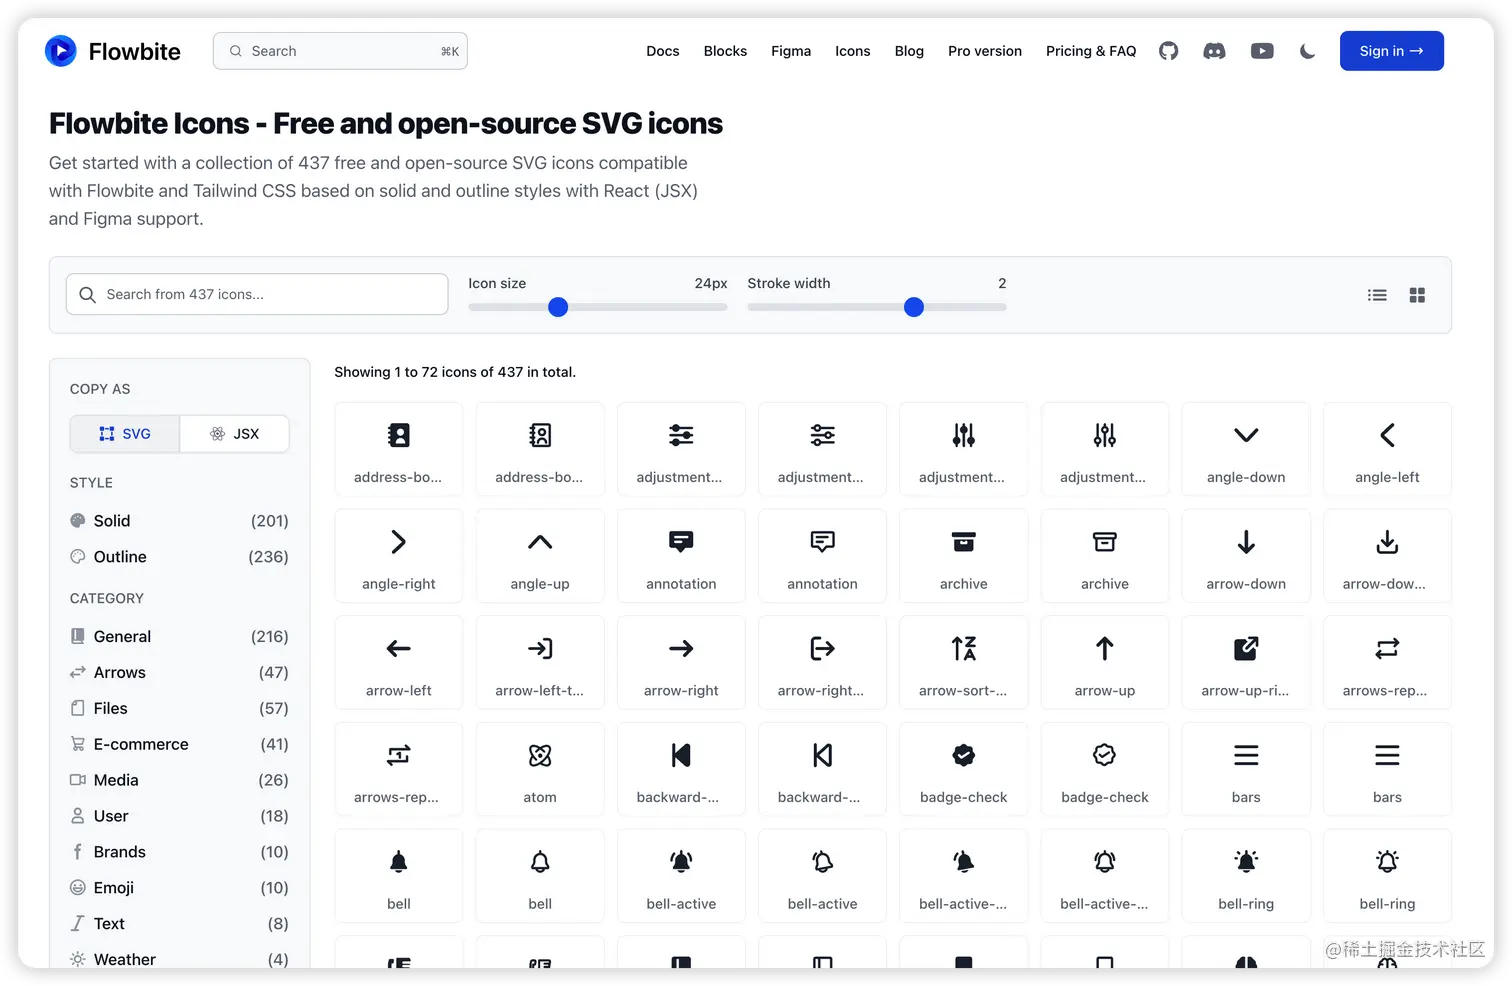Screen dimensions: 1512x986
Task: Select the solid badge-check icon card
Action: [x=964, y=769]
